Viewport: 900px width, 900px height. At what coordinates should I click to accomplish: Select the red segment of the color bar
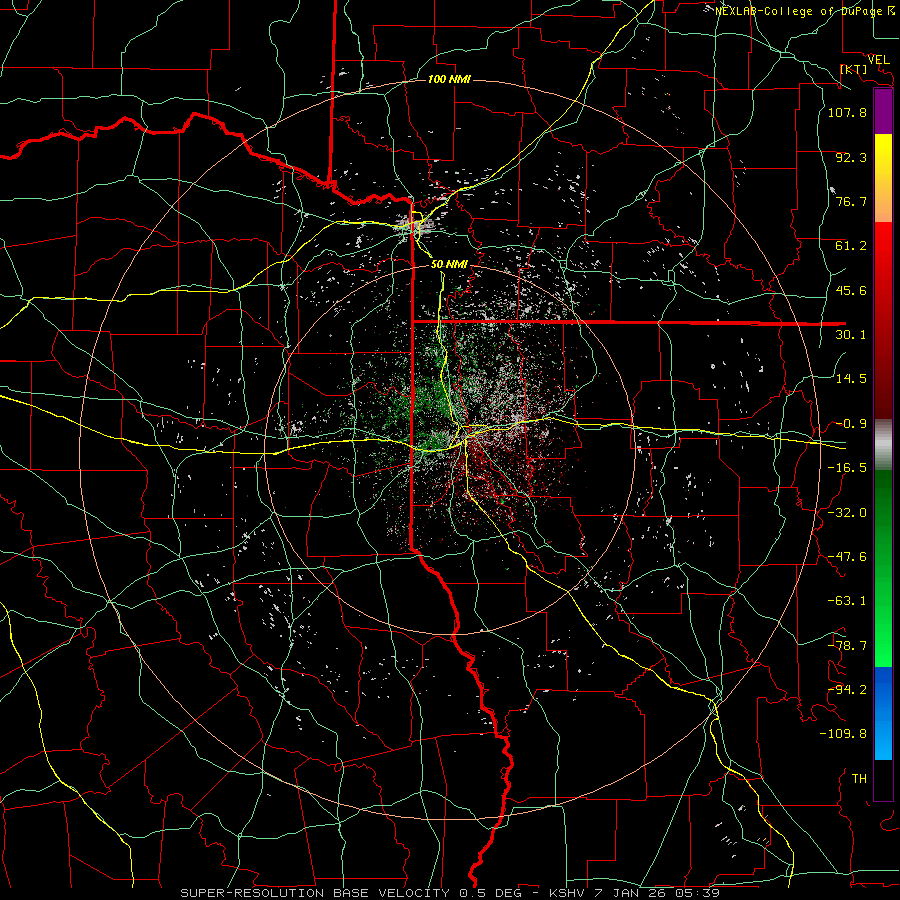click(883, 320)
